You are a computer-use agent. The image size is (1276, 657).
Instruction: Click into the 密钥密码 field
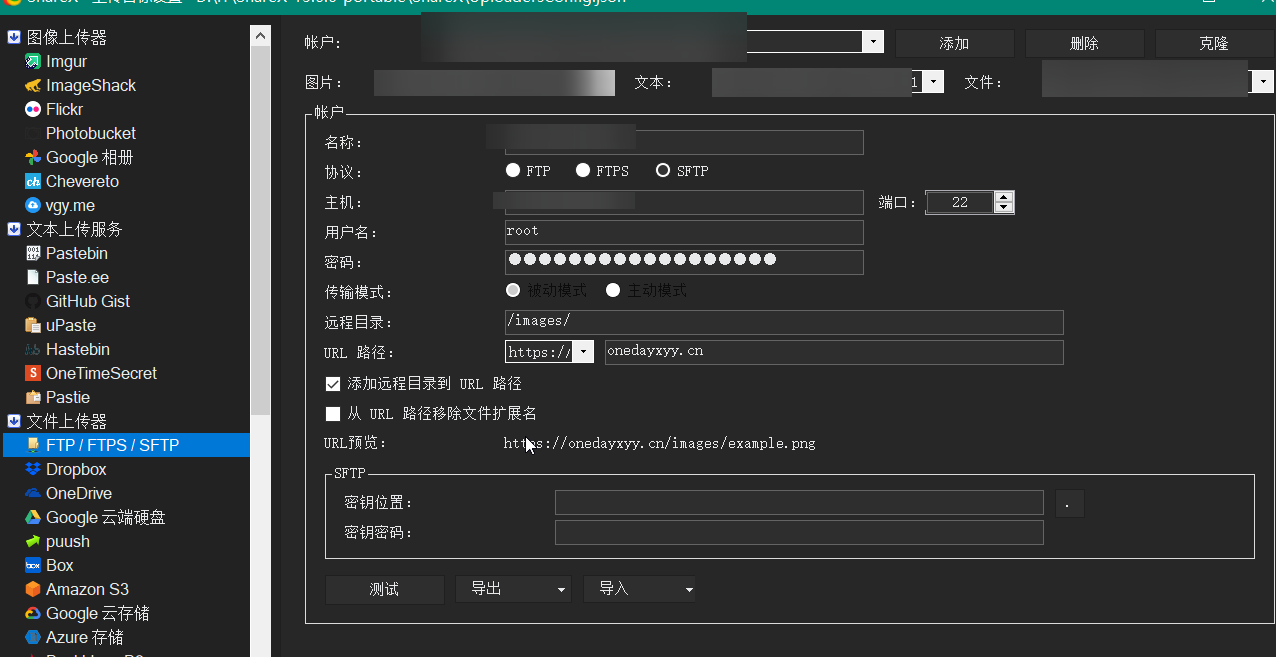pos(799,533)
